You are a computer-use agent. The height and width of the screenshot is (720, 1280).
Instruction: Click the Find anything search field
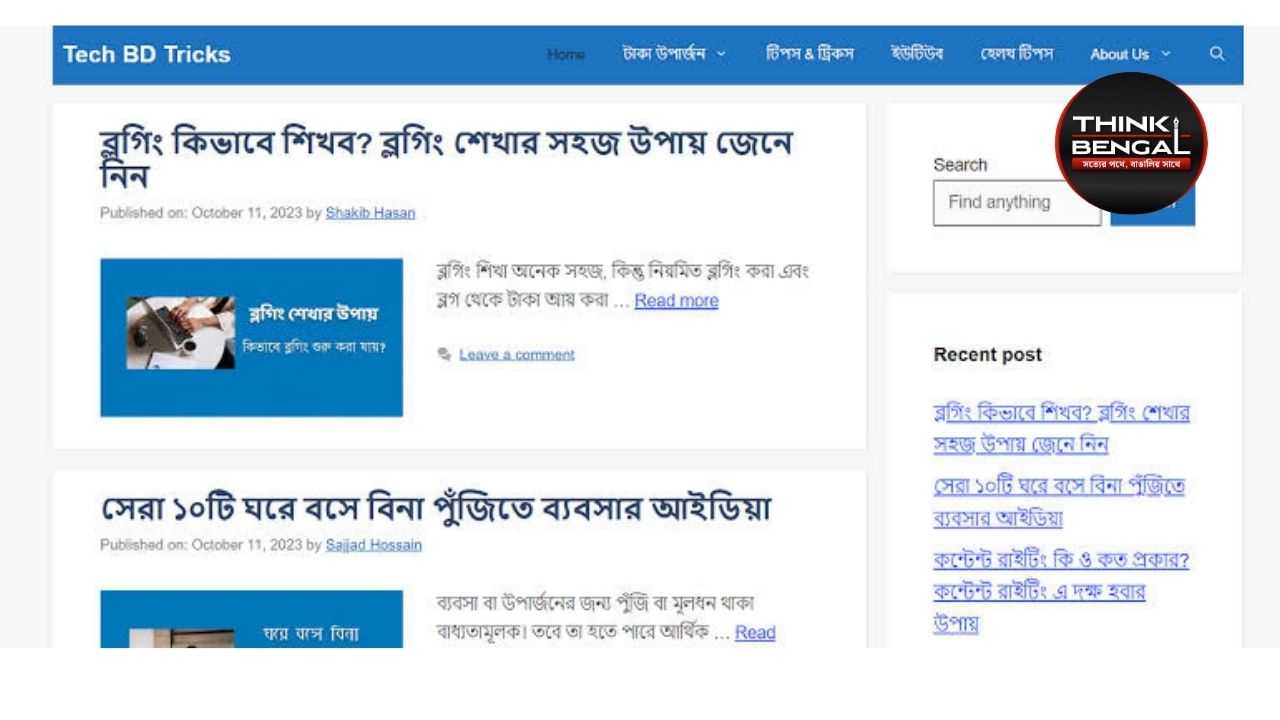[x=1016, y=203]
